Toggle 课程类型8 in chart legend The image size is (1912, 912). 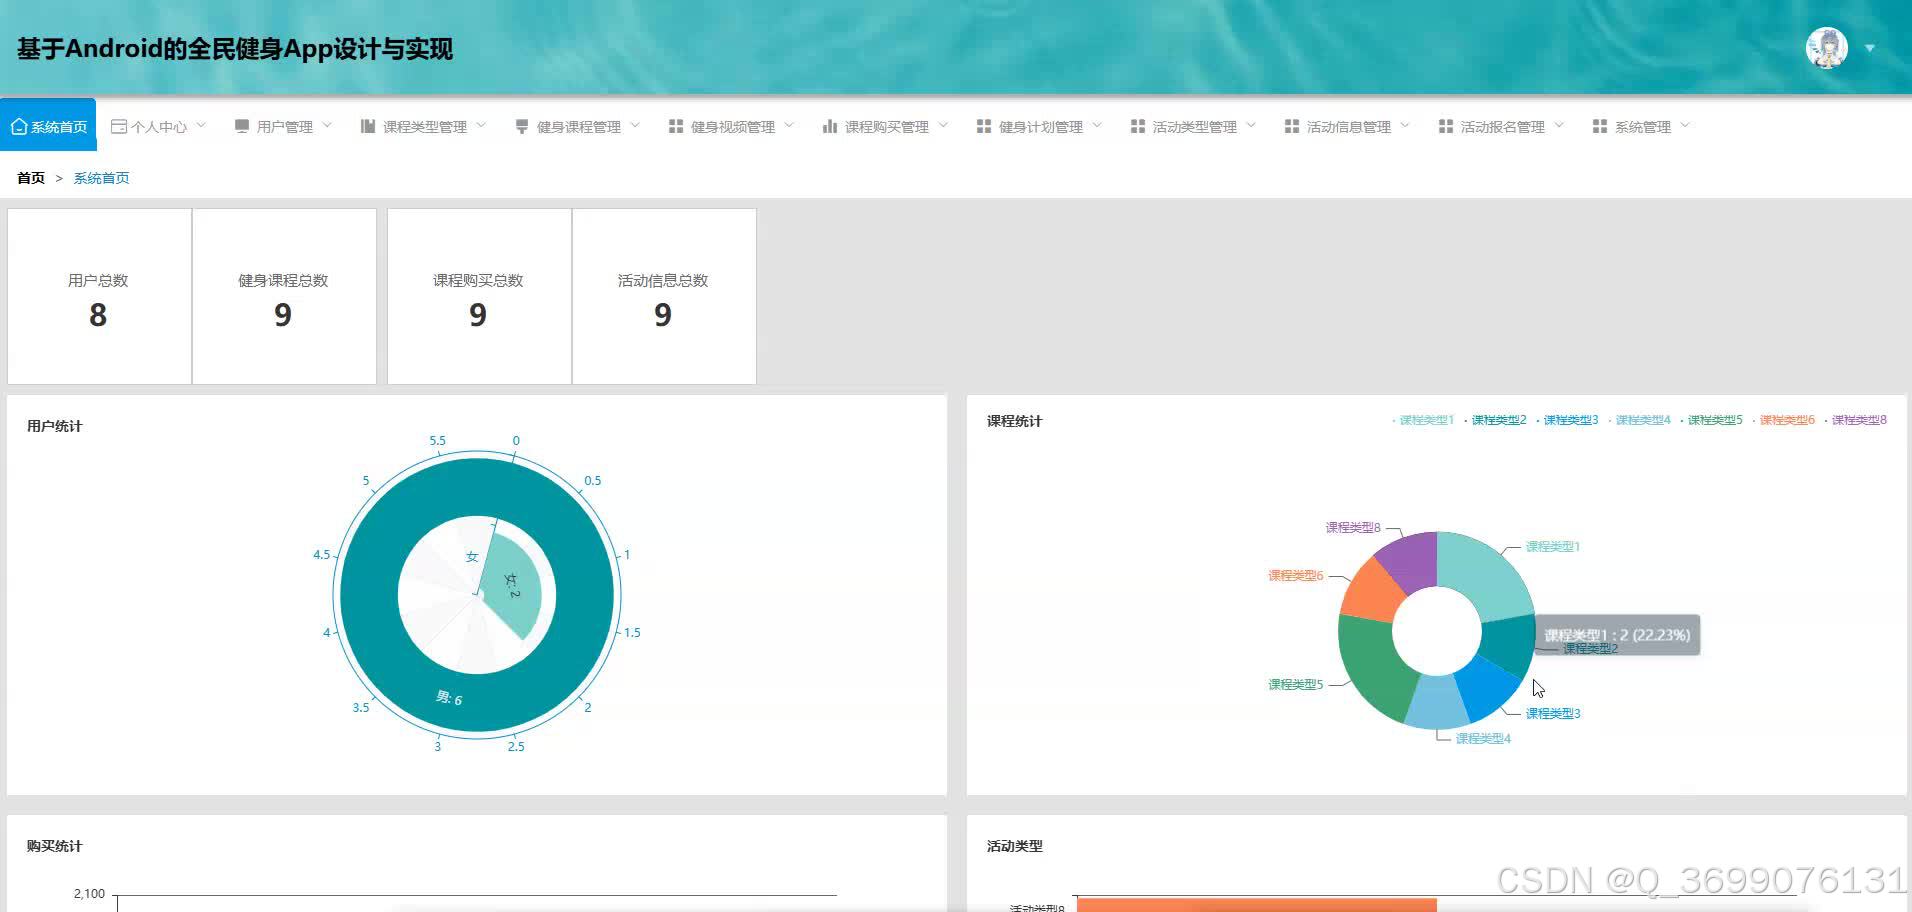coord(1855,420)
